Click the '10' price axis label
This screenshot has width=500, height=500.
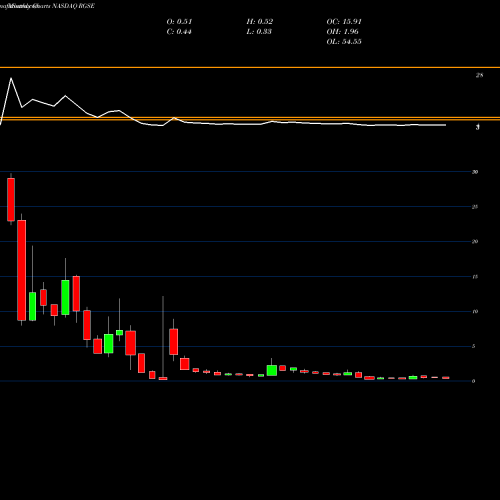point(475,312)
